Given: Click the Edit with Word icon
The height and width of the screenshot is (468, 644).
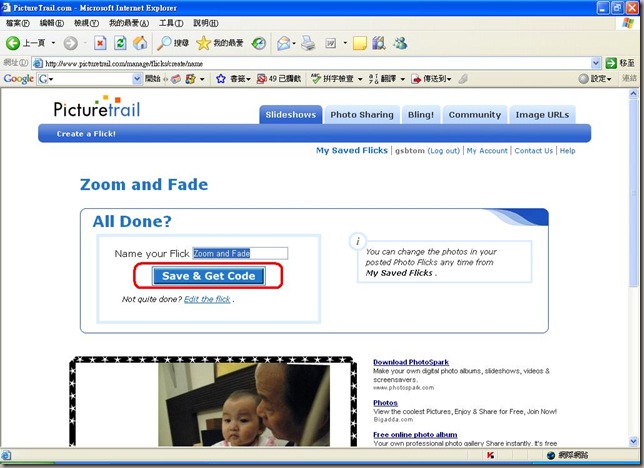Looking at the screenshot, I should click(331, 43).
